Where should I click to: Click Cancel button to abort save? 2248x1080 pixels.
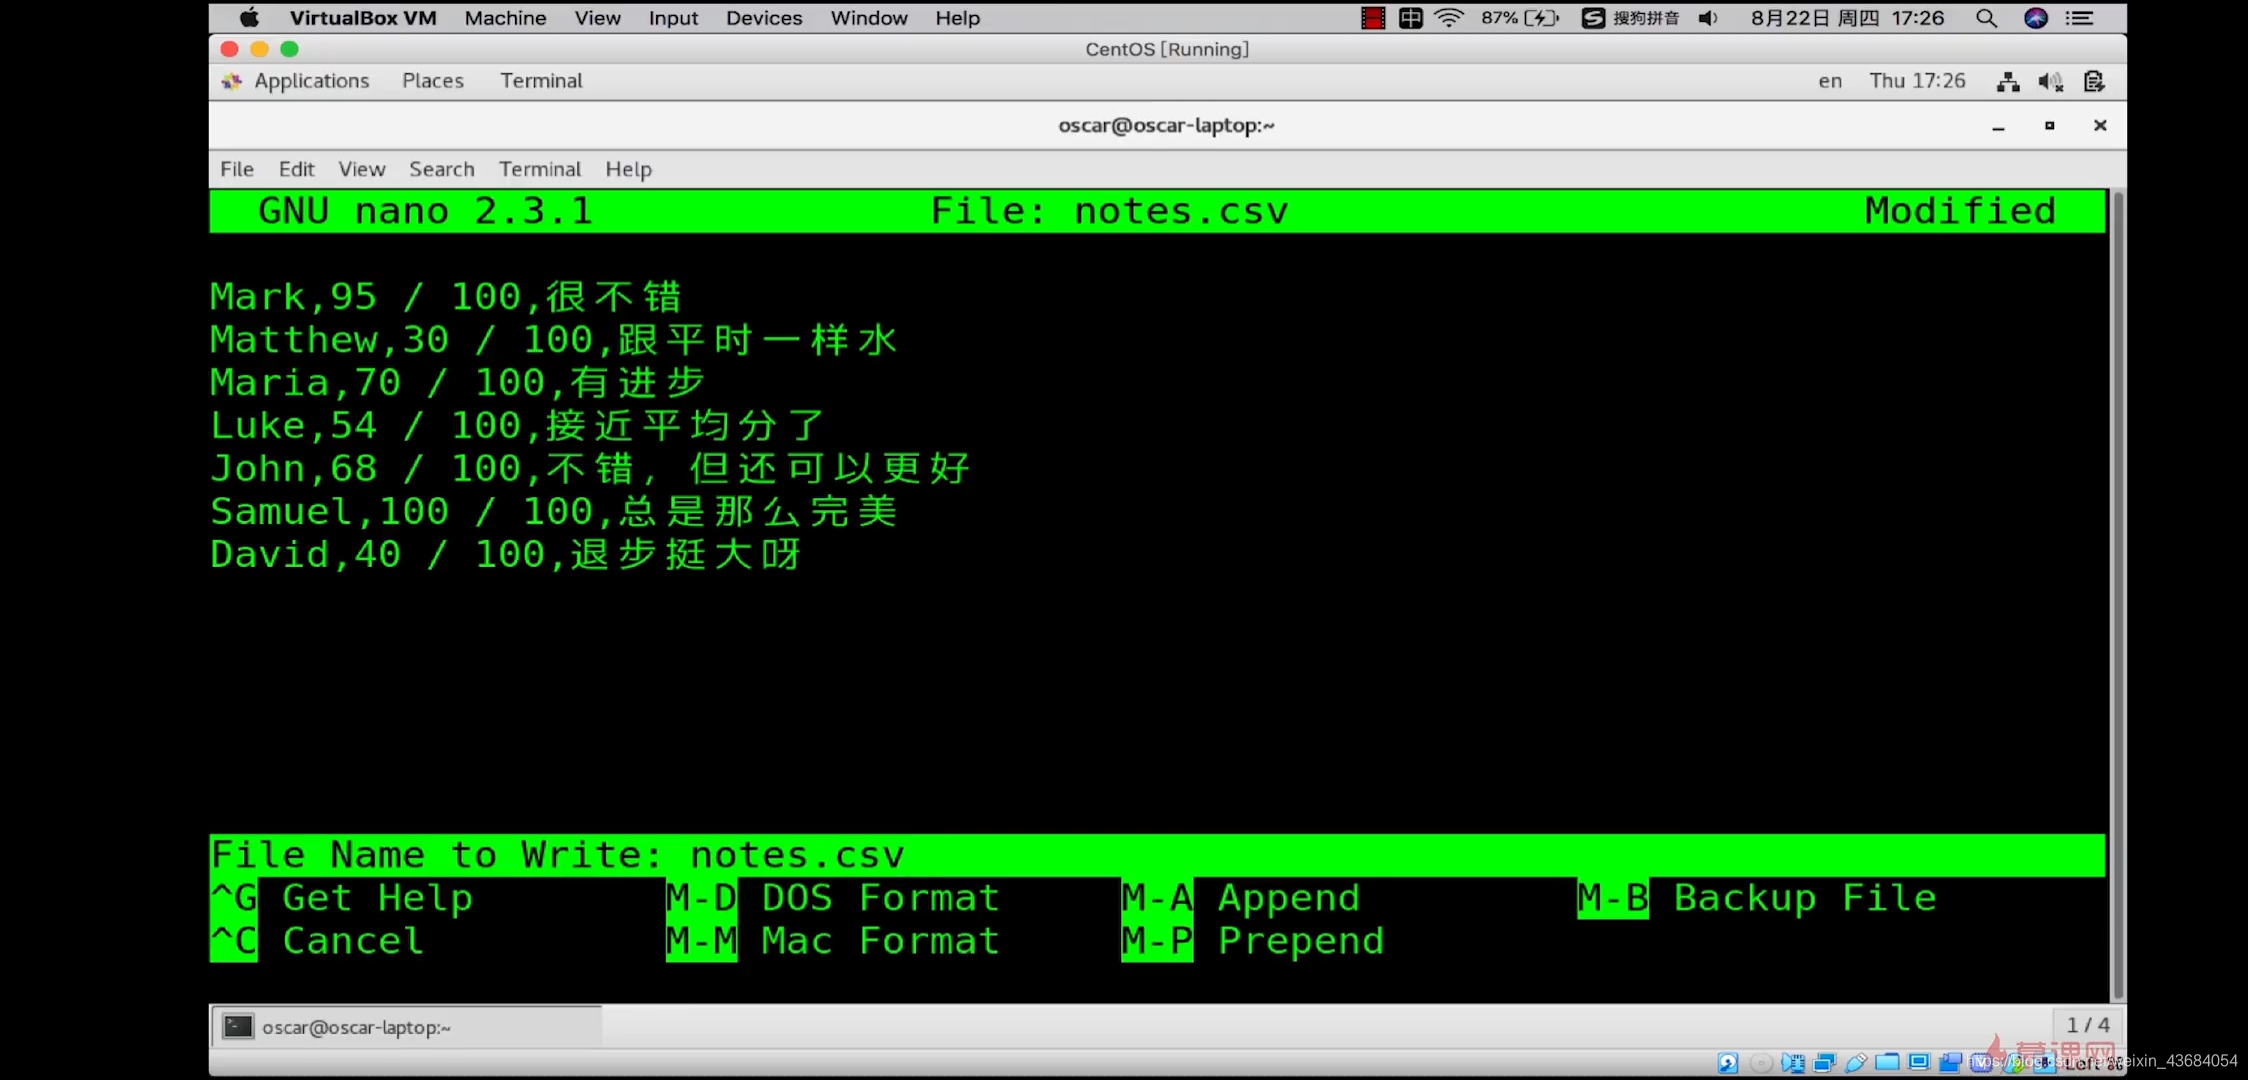point(353,941)
